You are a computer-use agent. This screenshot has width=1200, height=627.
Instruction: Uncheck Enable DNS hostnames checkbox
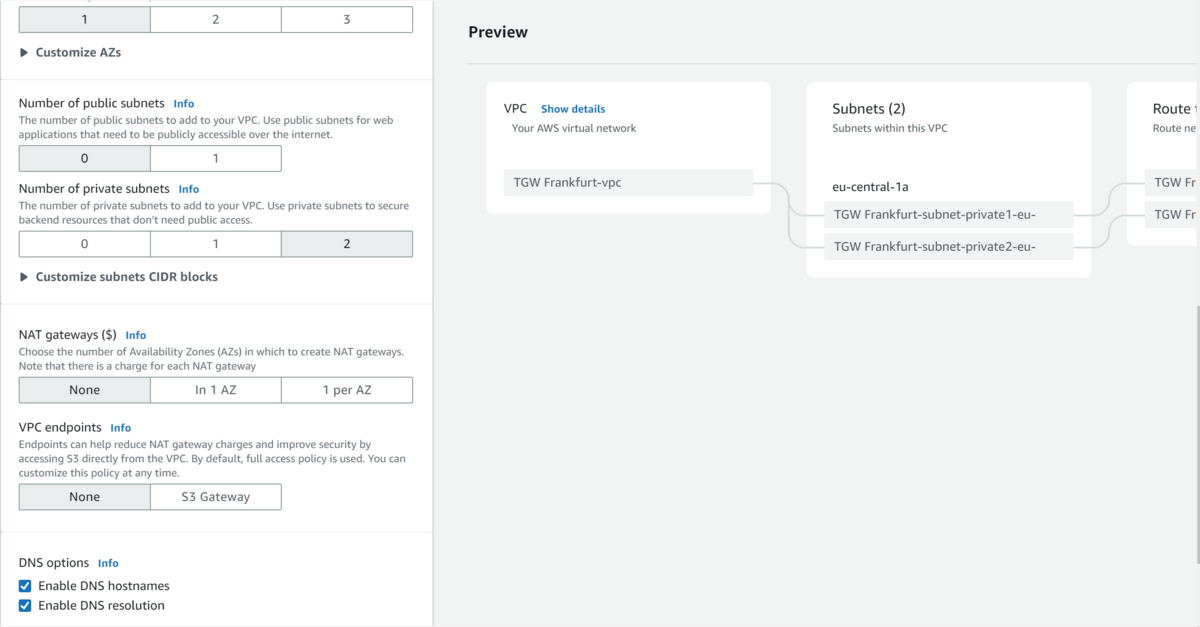click(26, 586)
